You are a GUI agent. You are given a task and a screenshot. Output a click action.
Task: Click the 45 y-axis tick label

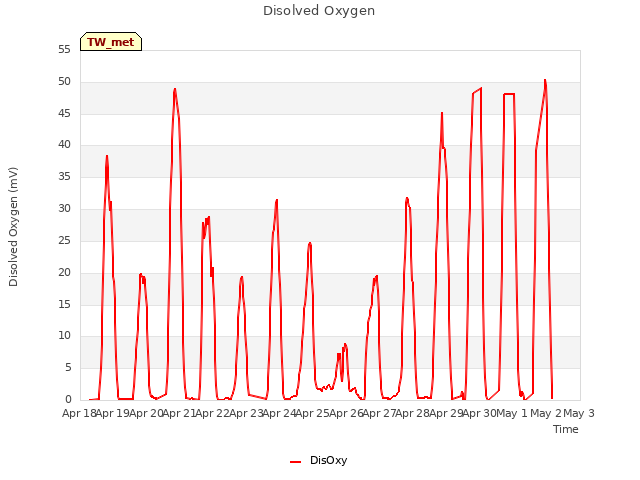pos(64,113)
